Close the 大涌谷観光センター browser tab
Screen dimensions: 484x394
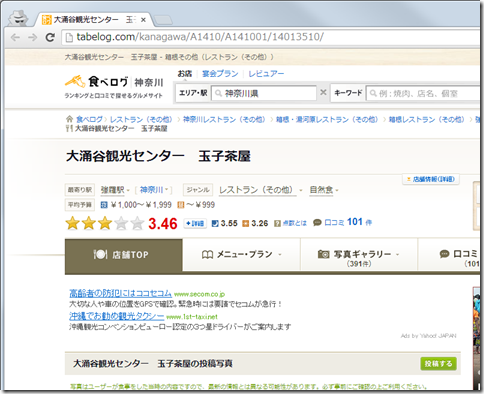pyautogui.click(x=143, y=20)
